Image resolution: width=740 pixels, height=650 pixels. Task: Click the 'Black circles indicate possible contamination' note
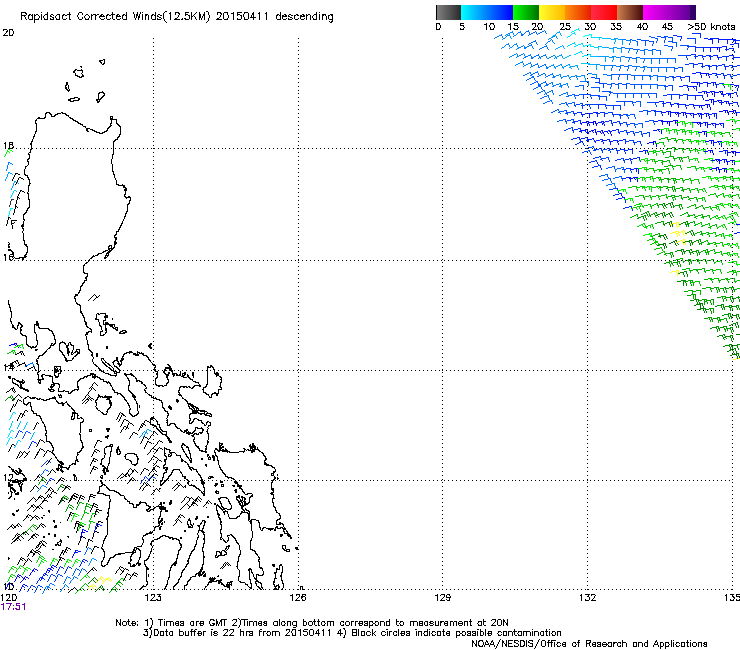(456, 633)
